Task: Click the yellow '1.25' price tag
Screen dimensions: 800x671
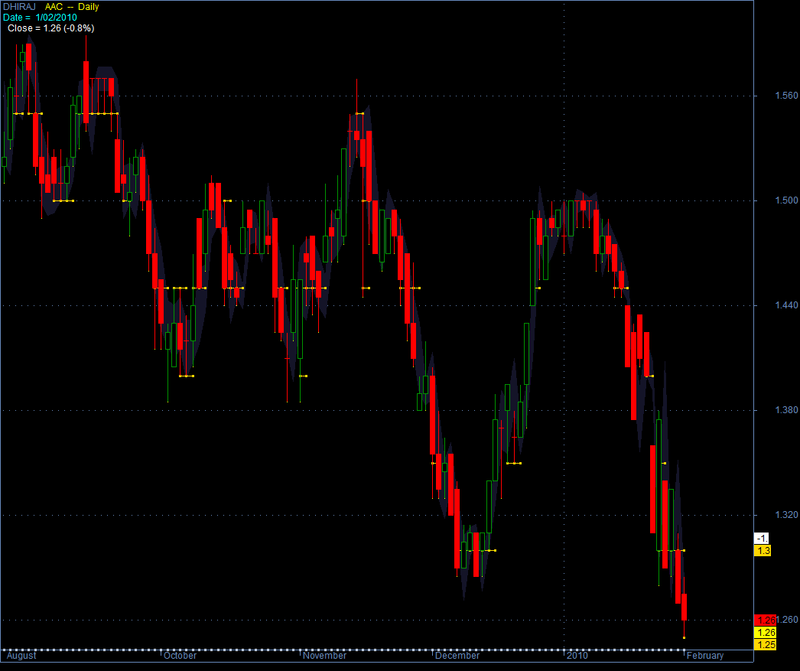Action: [x=765, y=644]
